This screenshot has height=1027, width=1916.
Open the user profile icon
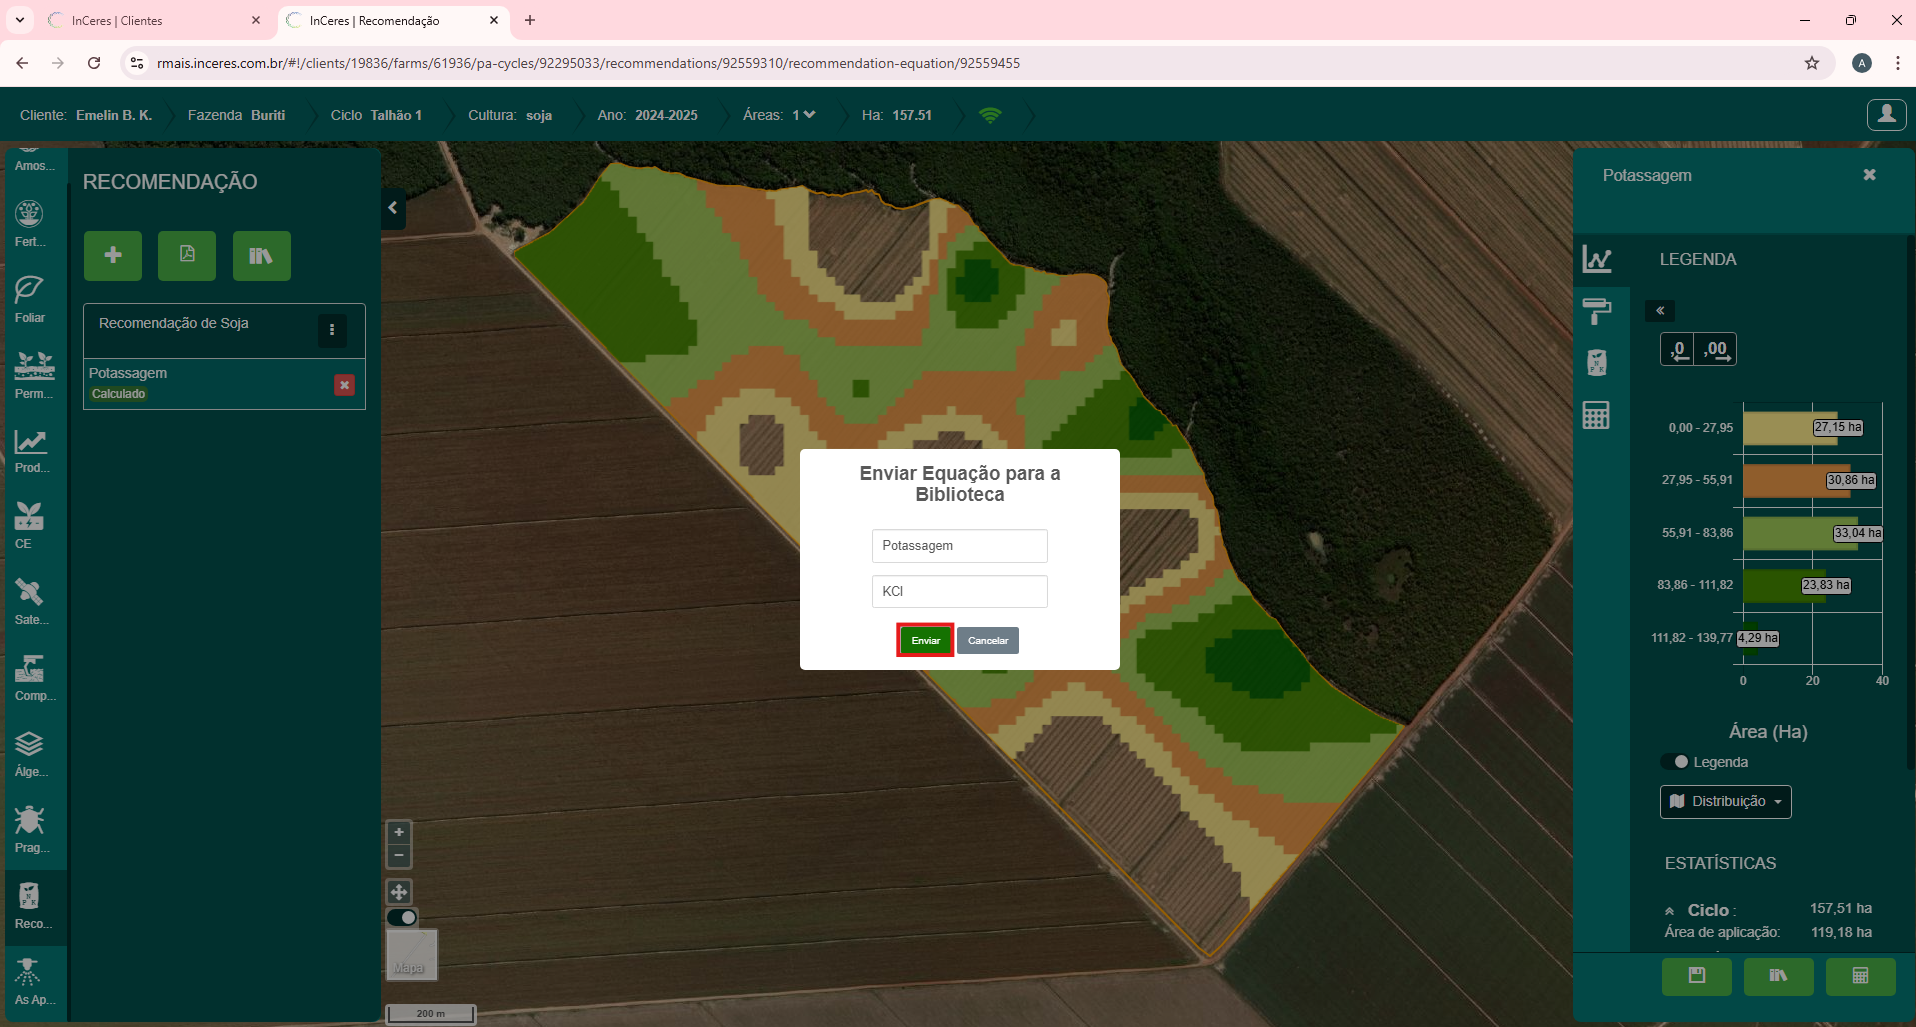click(x=1886, y=115)
